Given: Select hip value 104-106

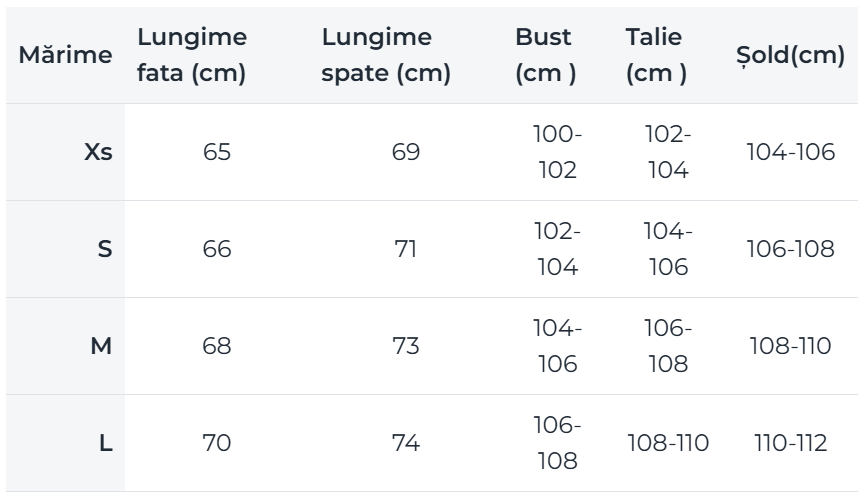Looking at the screenshot, I should [791, 152].
